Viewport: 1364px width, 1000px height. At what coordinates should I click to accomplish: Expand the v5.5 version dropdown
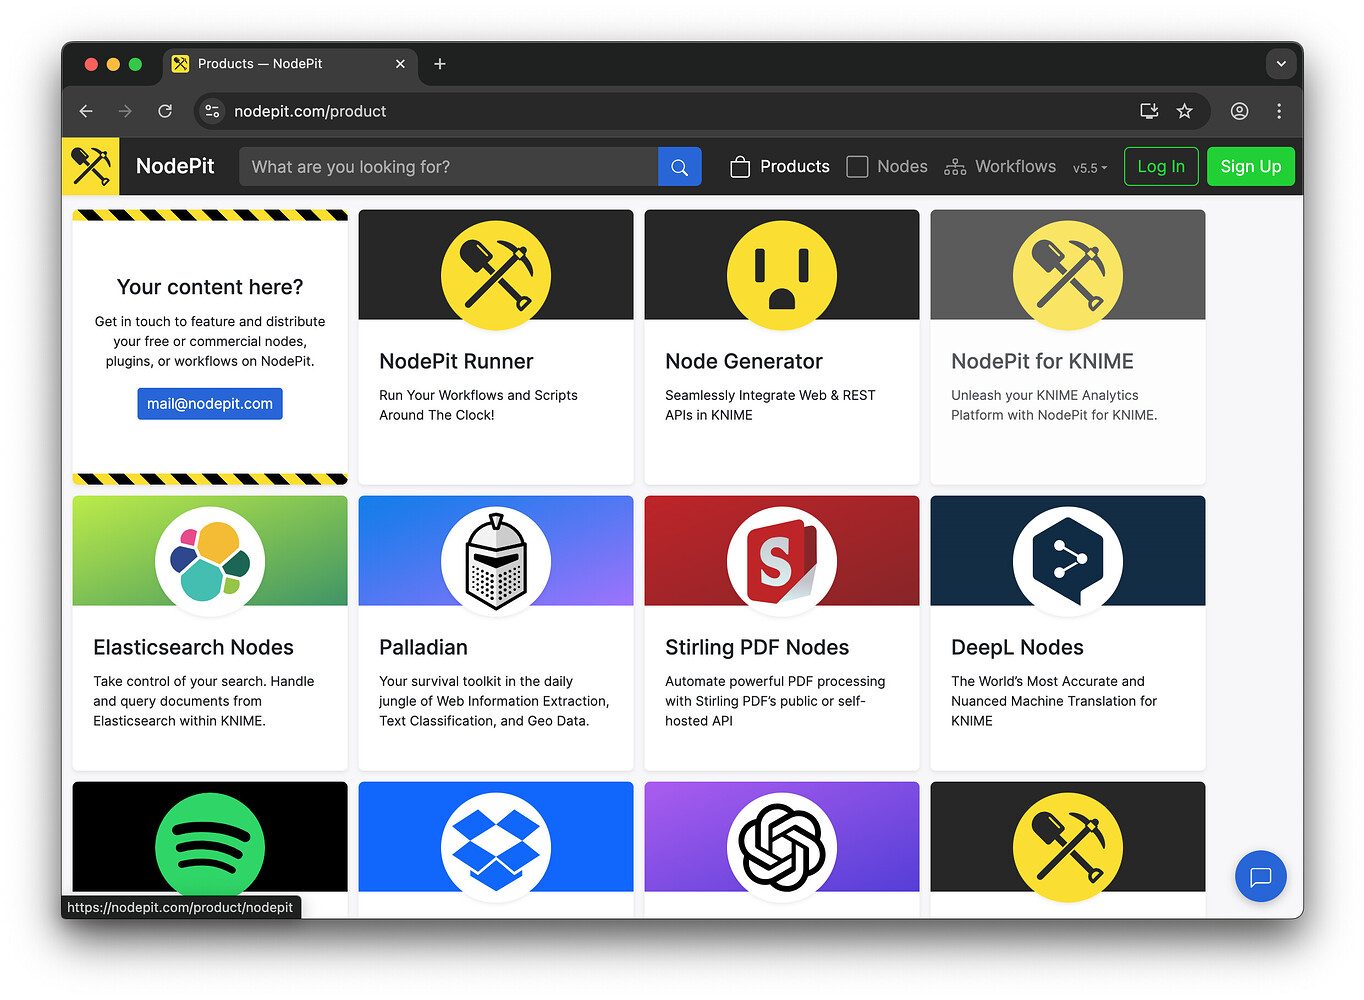[x=1089, y=167]
